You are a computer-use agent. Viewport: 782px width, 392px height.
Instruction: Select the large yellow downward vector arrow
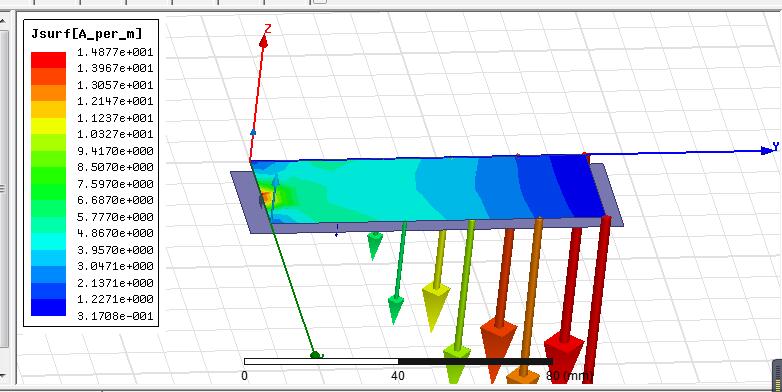(x=435, y=305)
